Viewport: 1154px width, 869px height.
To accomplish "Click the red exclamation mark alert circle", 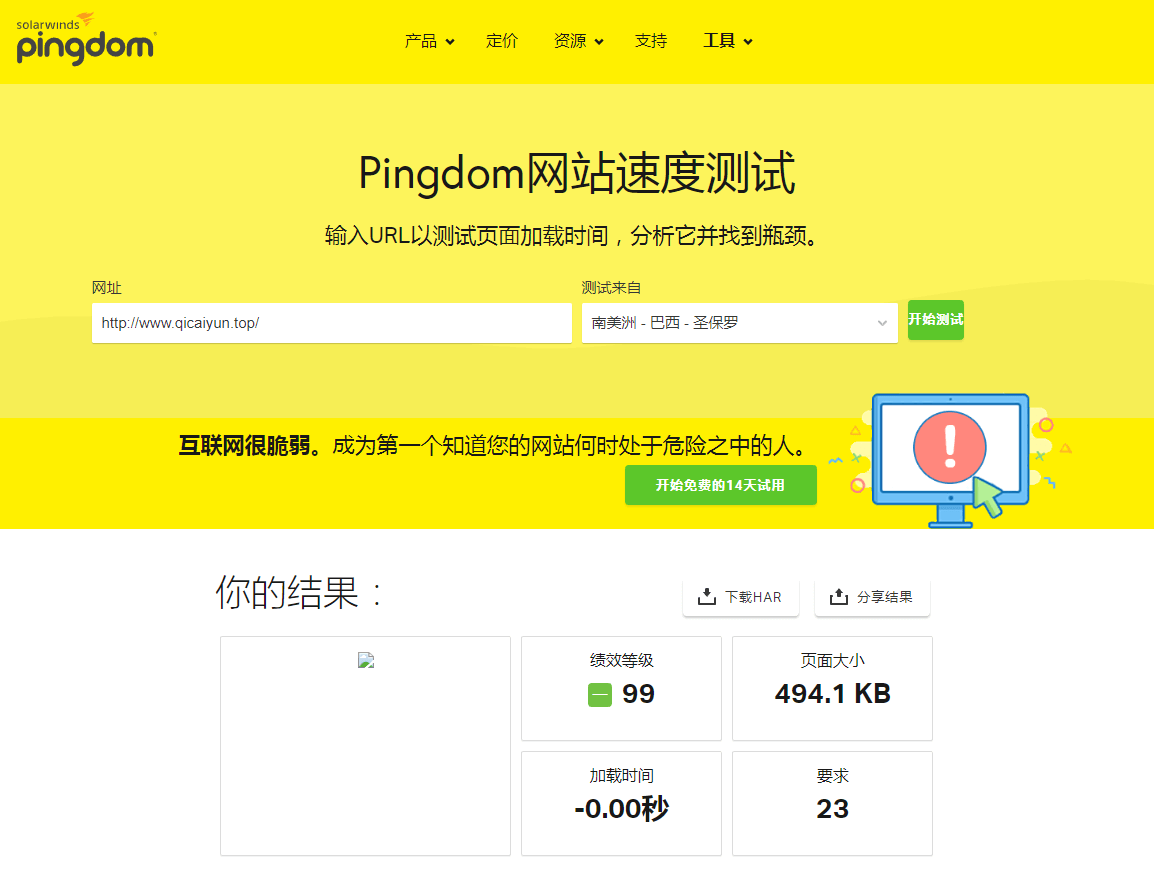I will (949, 447).
